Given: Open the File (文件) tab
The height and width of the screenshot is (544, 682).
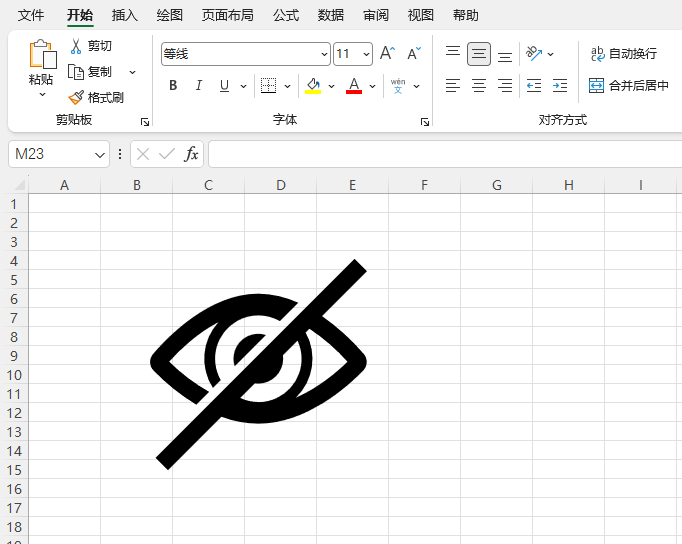Looking at the screenshot, I should click(x=31, y=15).
